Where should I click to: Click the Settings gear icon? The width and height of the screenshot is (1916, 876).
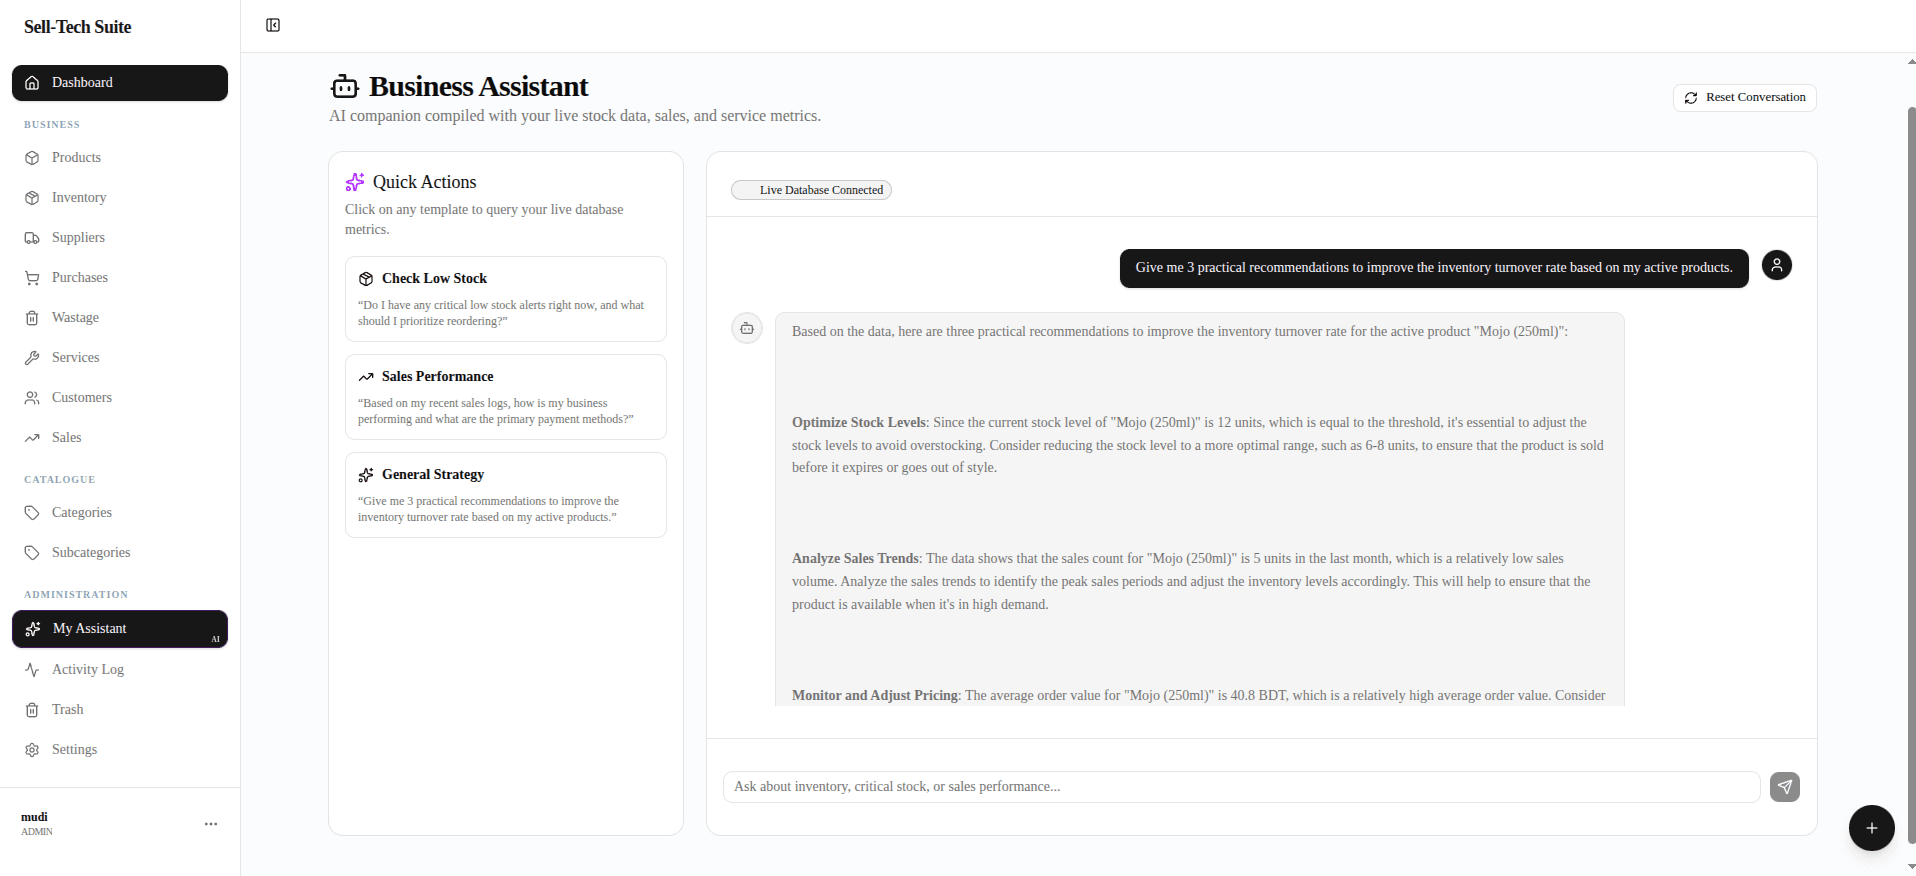tap(32, 750)
